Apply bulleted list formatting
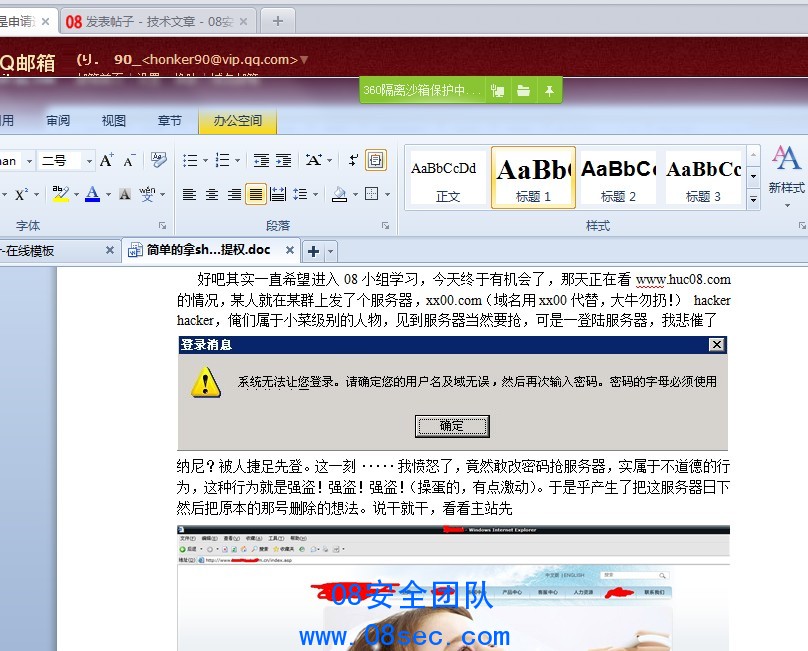808x651 pixels. click(x=190, y=160)
